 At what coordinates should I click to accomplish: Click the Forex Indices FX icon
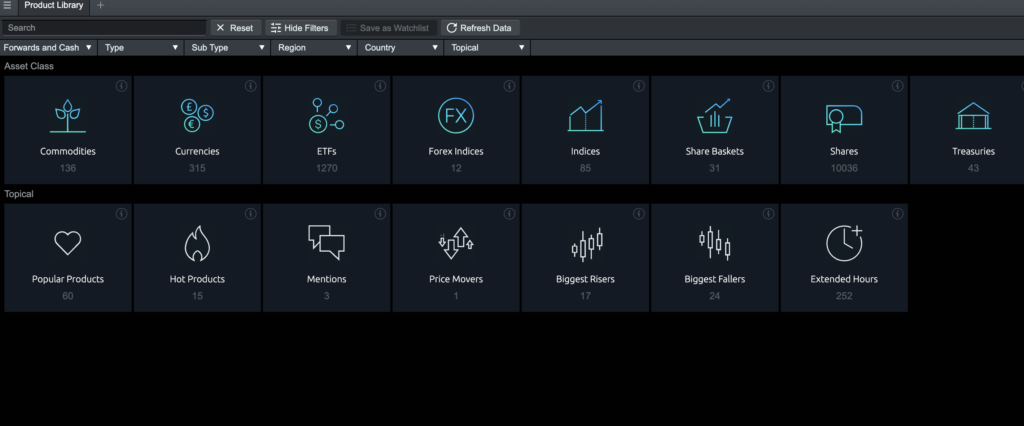pos(455,116)
